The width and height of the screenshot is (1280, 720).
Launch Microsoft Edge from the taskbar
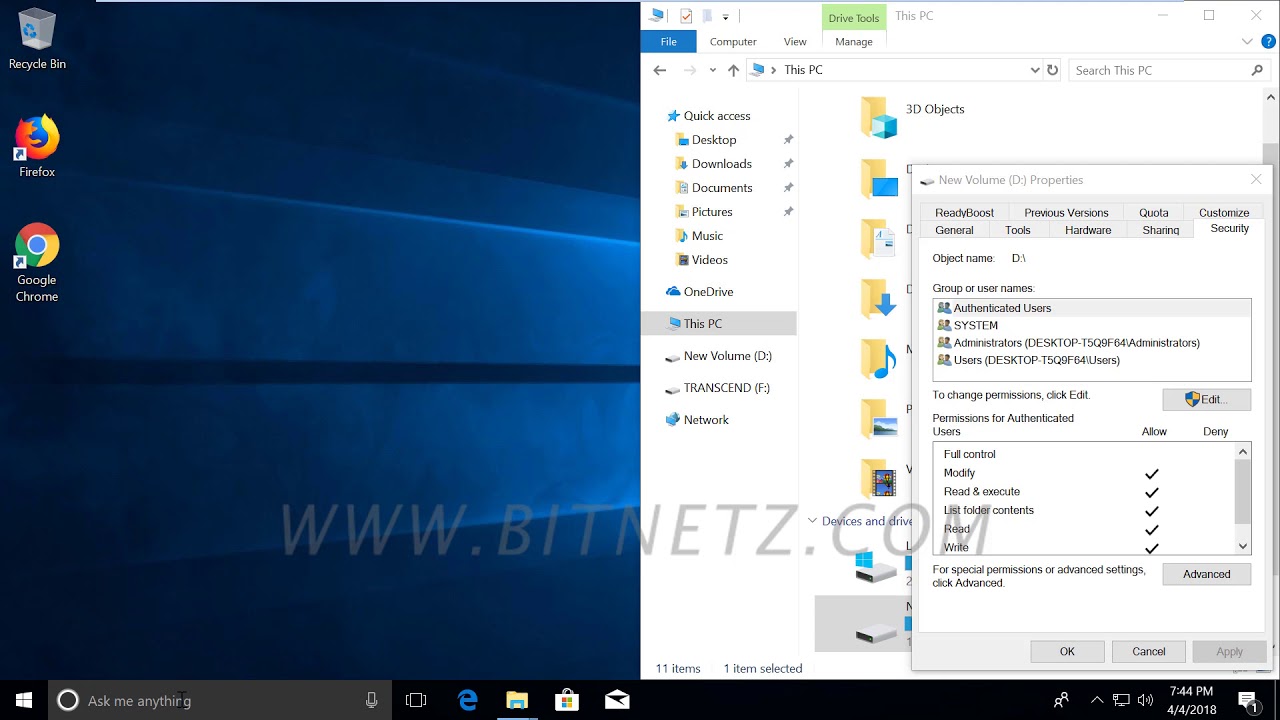[467, 700]
